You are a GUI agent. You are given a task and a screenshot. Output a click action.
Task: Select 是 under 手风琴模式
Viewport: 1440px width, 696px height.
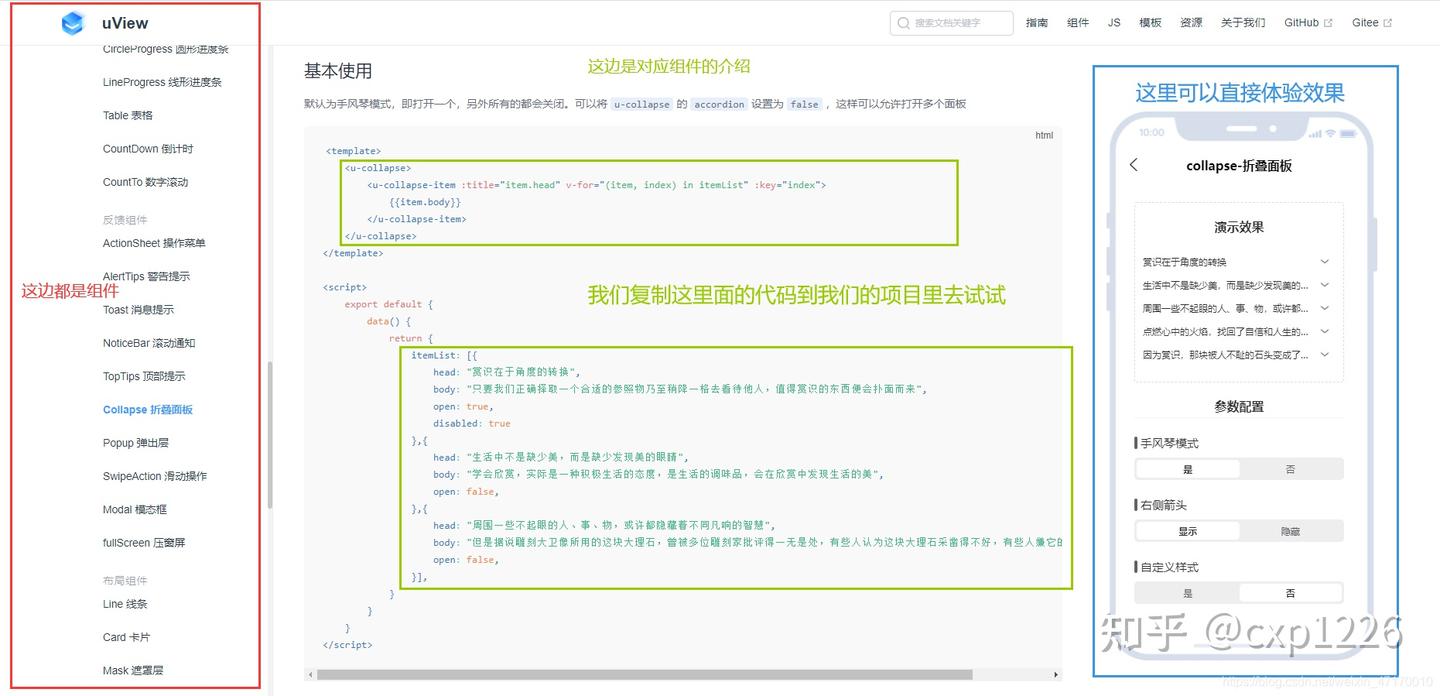1188,469
